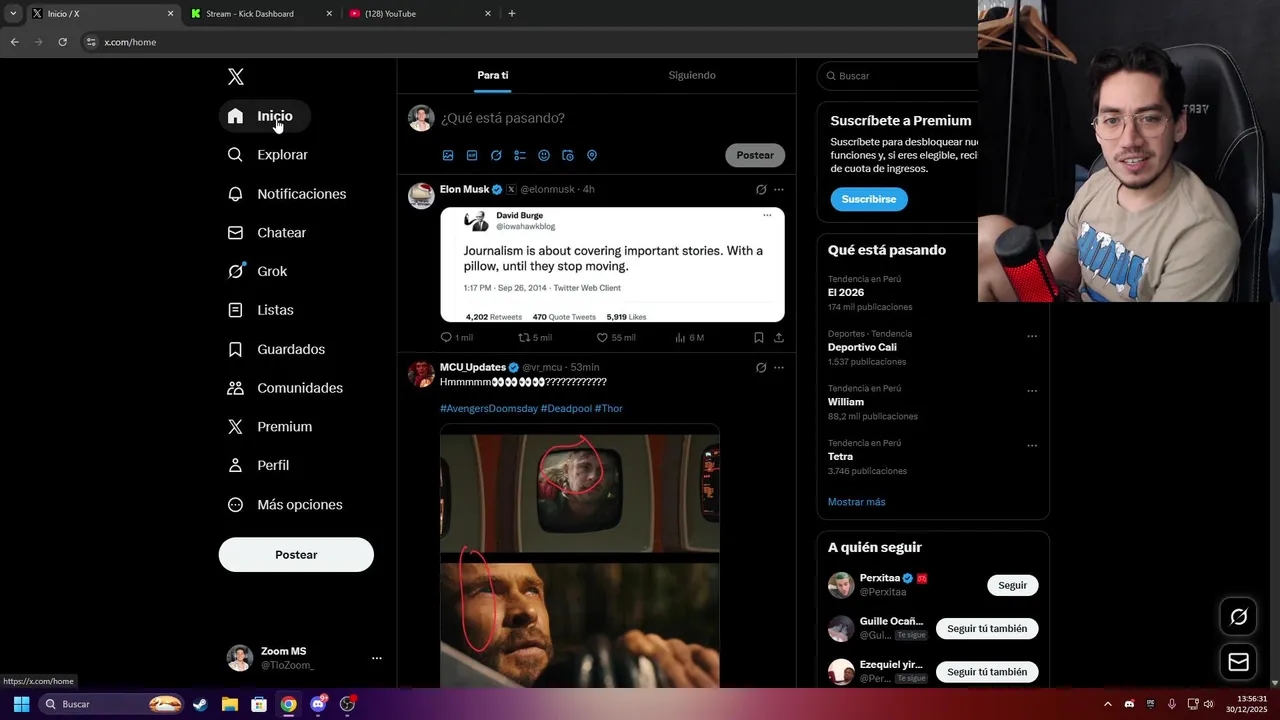Go to Perfil page
The image size is (1280, 720).
pos(258,466)
